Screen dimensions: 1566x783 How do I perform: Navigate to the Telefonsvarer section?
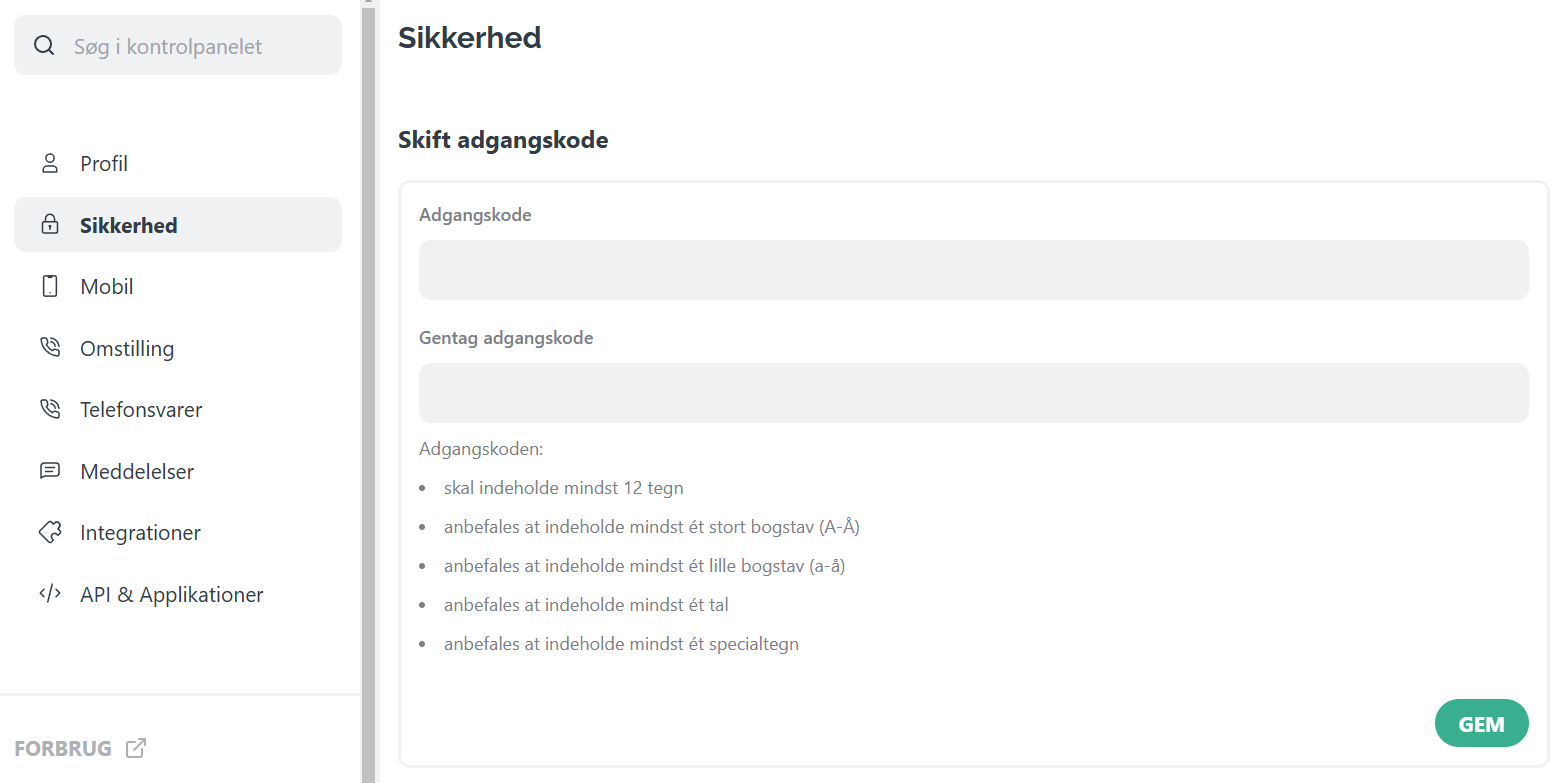click(x=141, y=409)
